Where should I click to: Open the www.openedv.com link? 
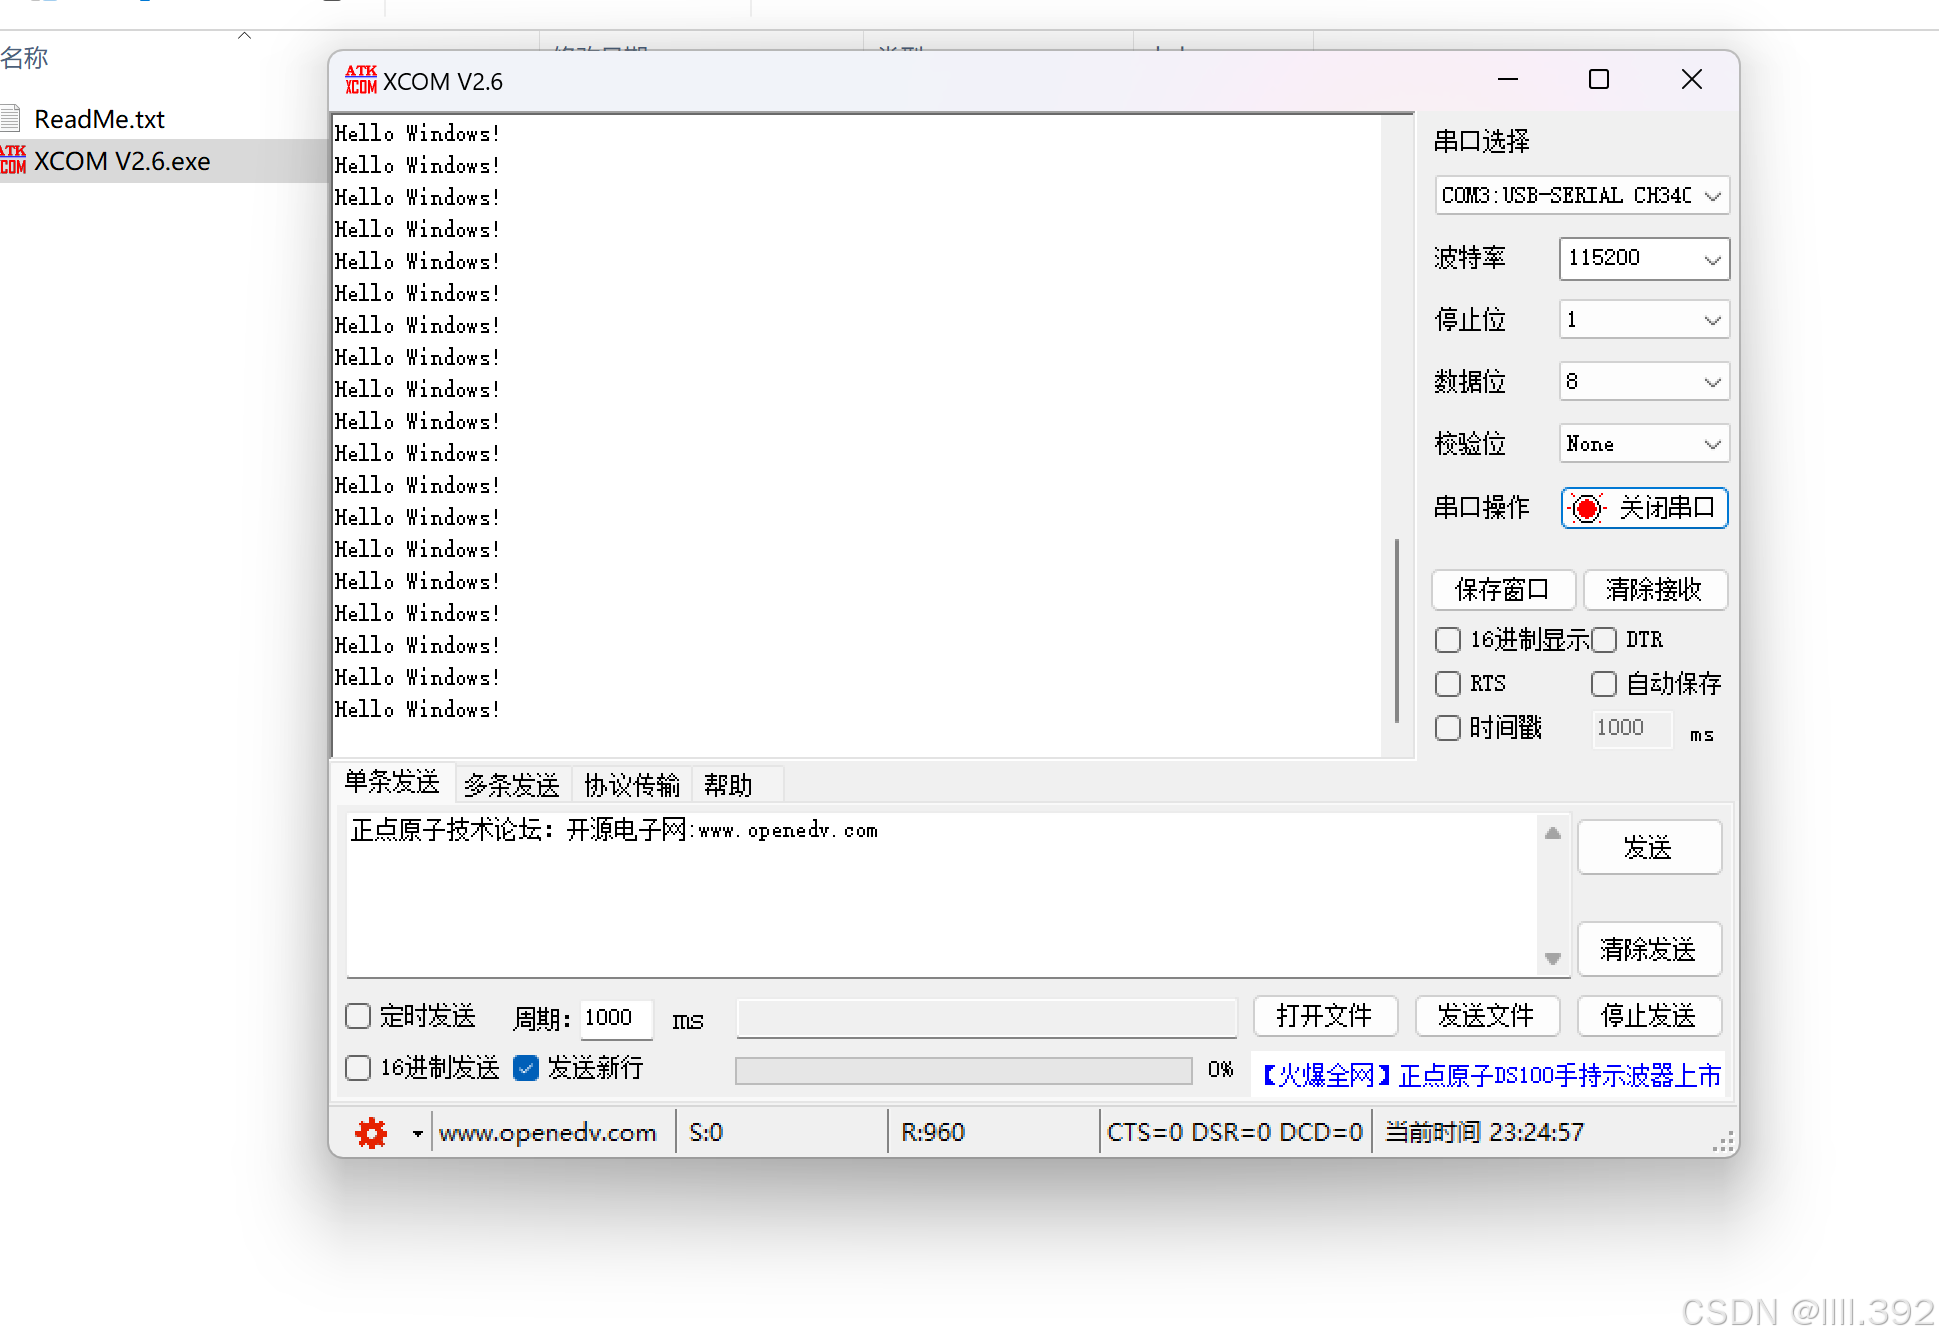548,1131
